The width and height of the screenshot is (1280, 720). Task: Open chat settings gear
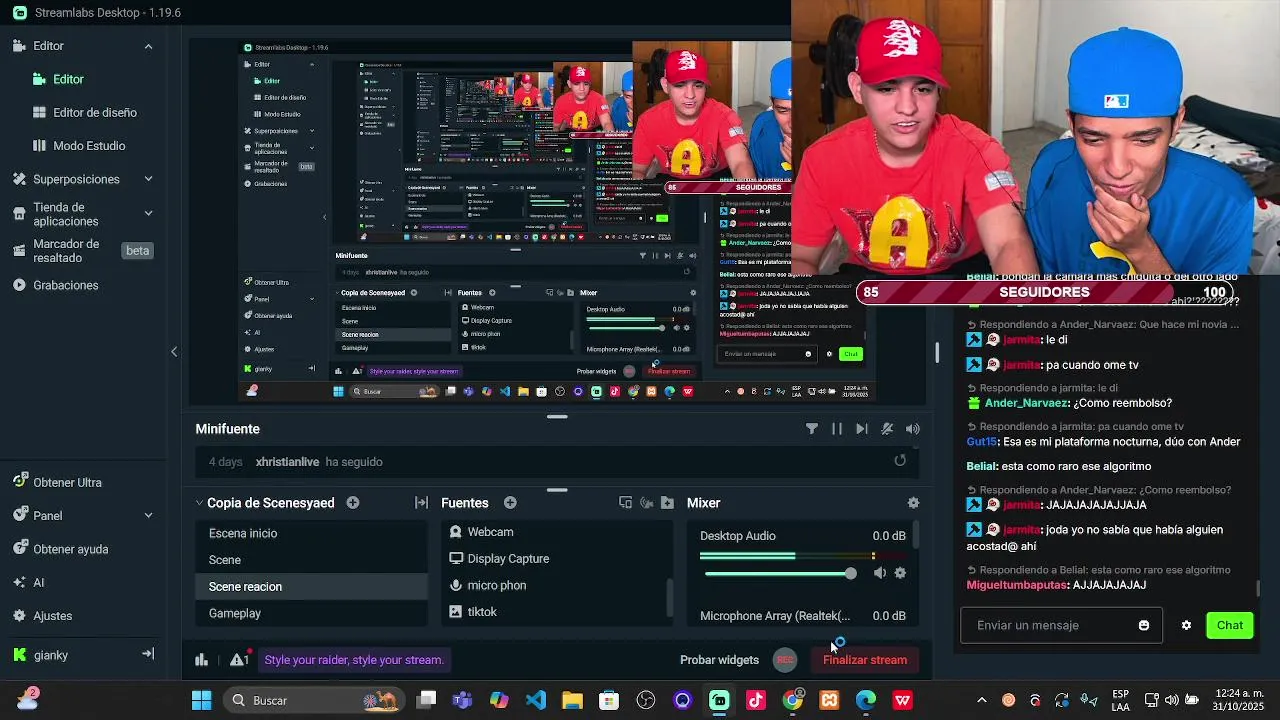(x=1186, y=626)
